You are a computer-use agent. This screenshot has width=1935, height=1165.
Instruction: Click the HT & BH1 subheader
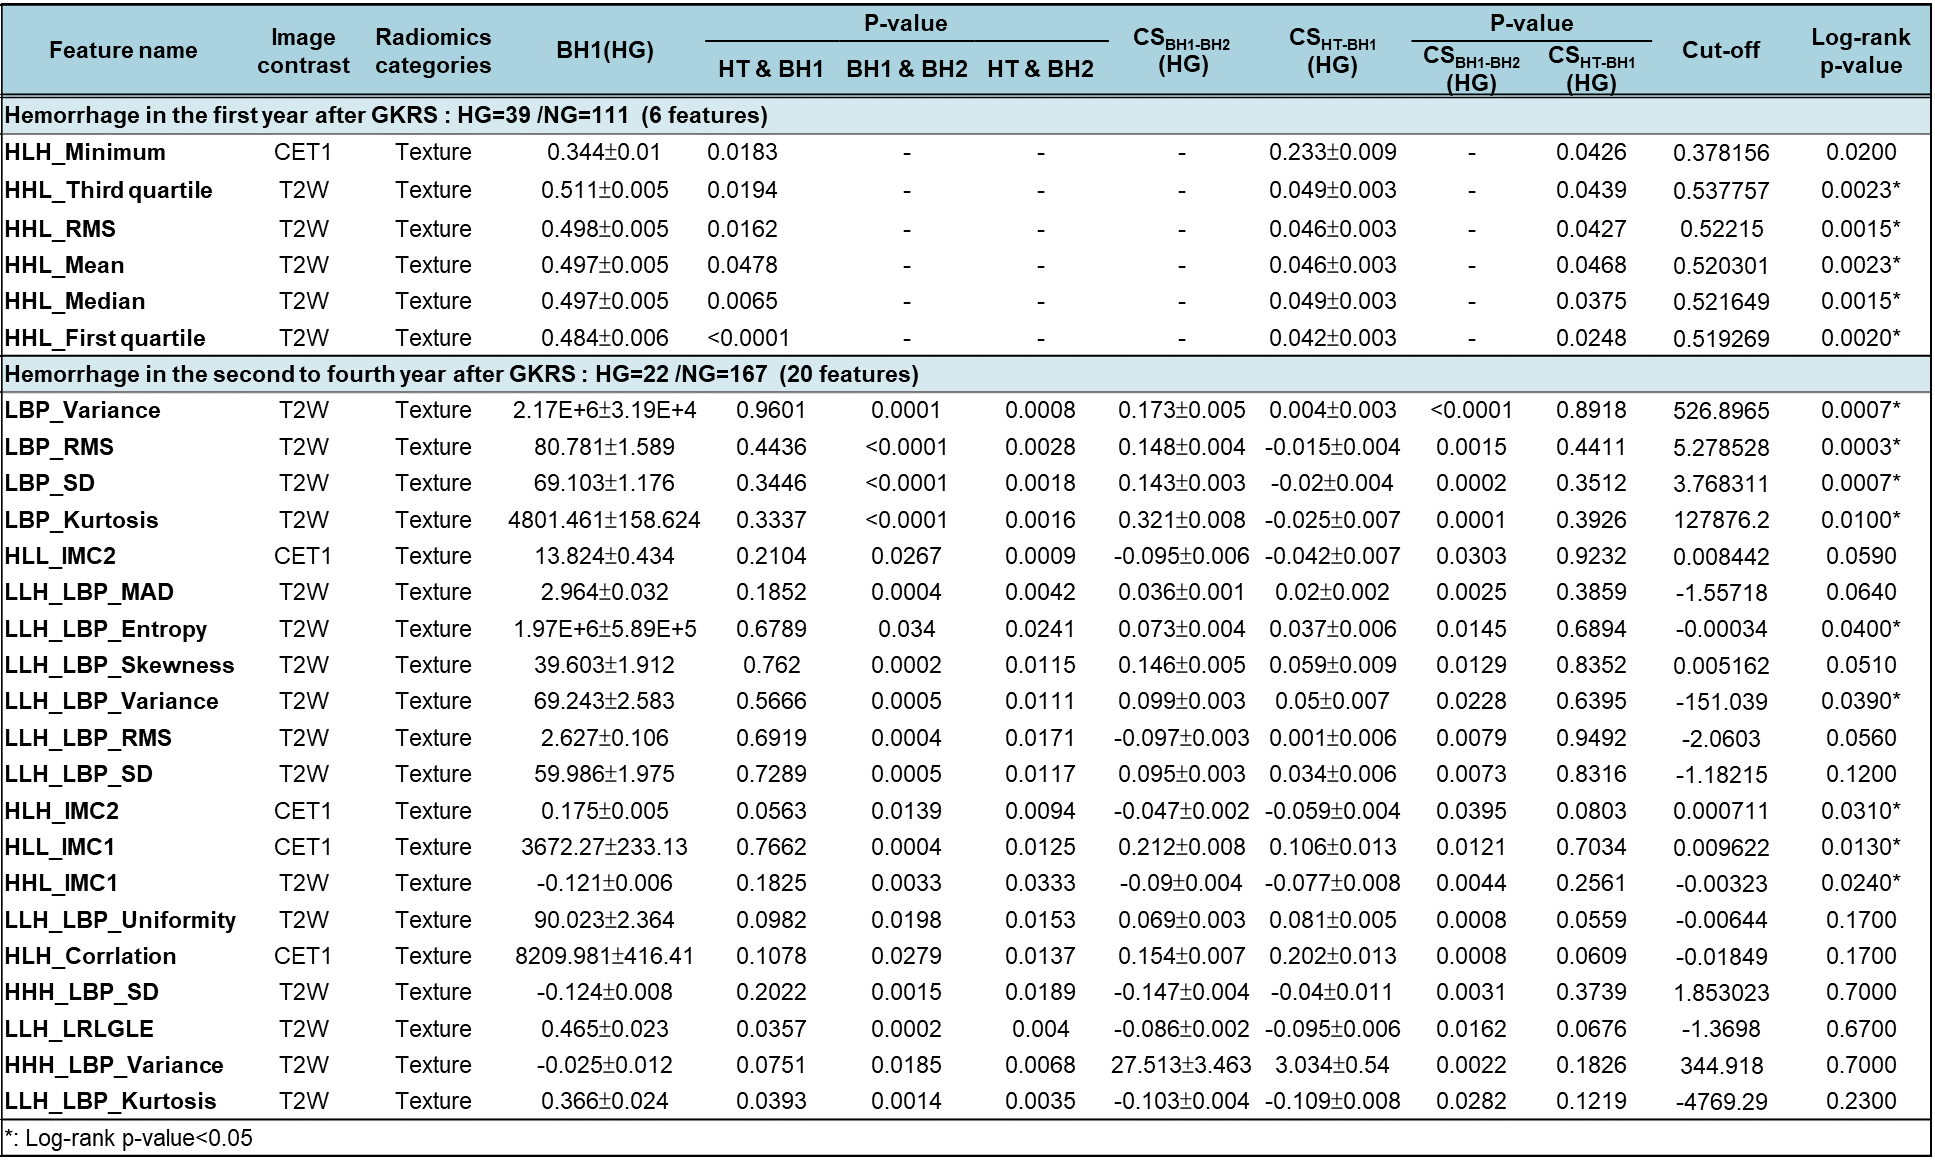point(770,69)
